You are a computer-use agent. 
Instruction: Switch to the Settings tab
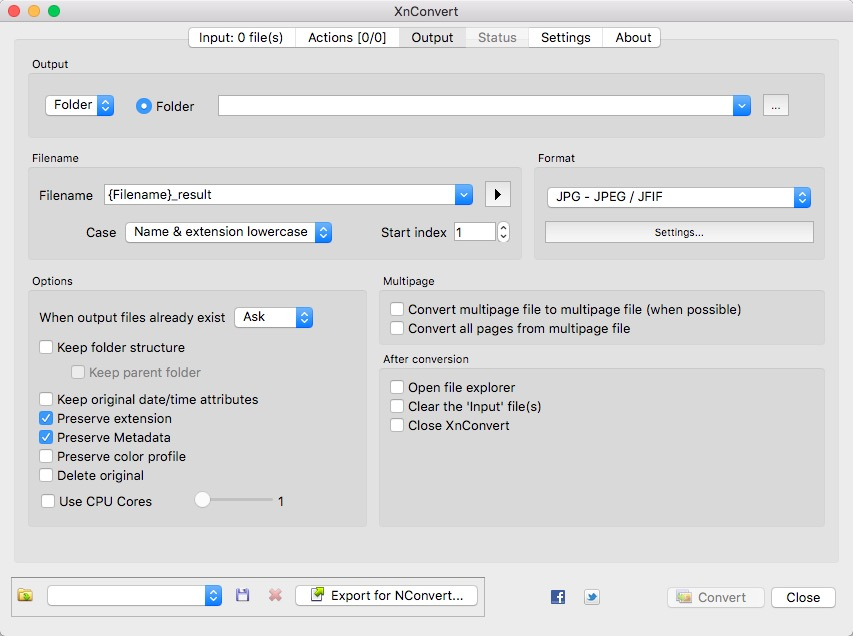tap(565, 37)
